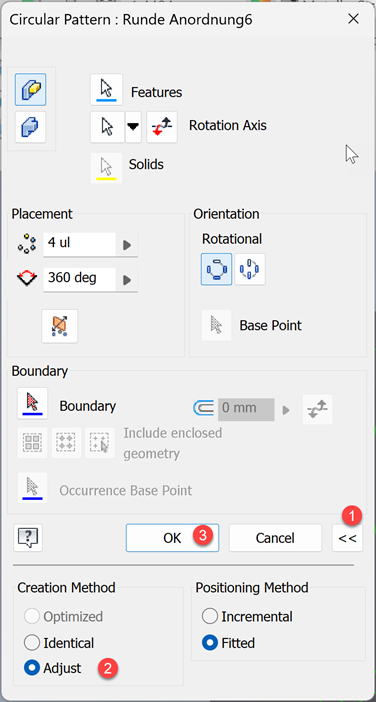
Task: Select the pattern individual features icon
Action: coord(30,90)
